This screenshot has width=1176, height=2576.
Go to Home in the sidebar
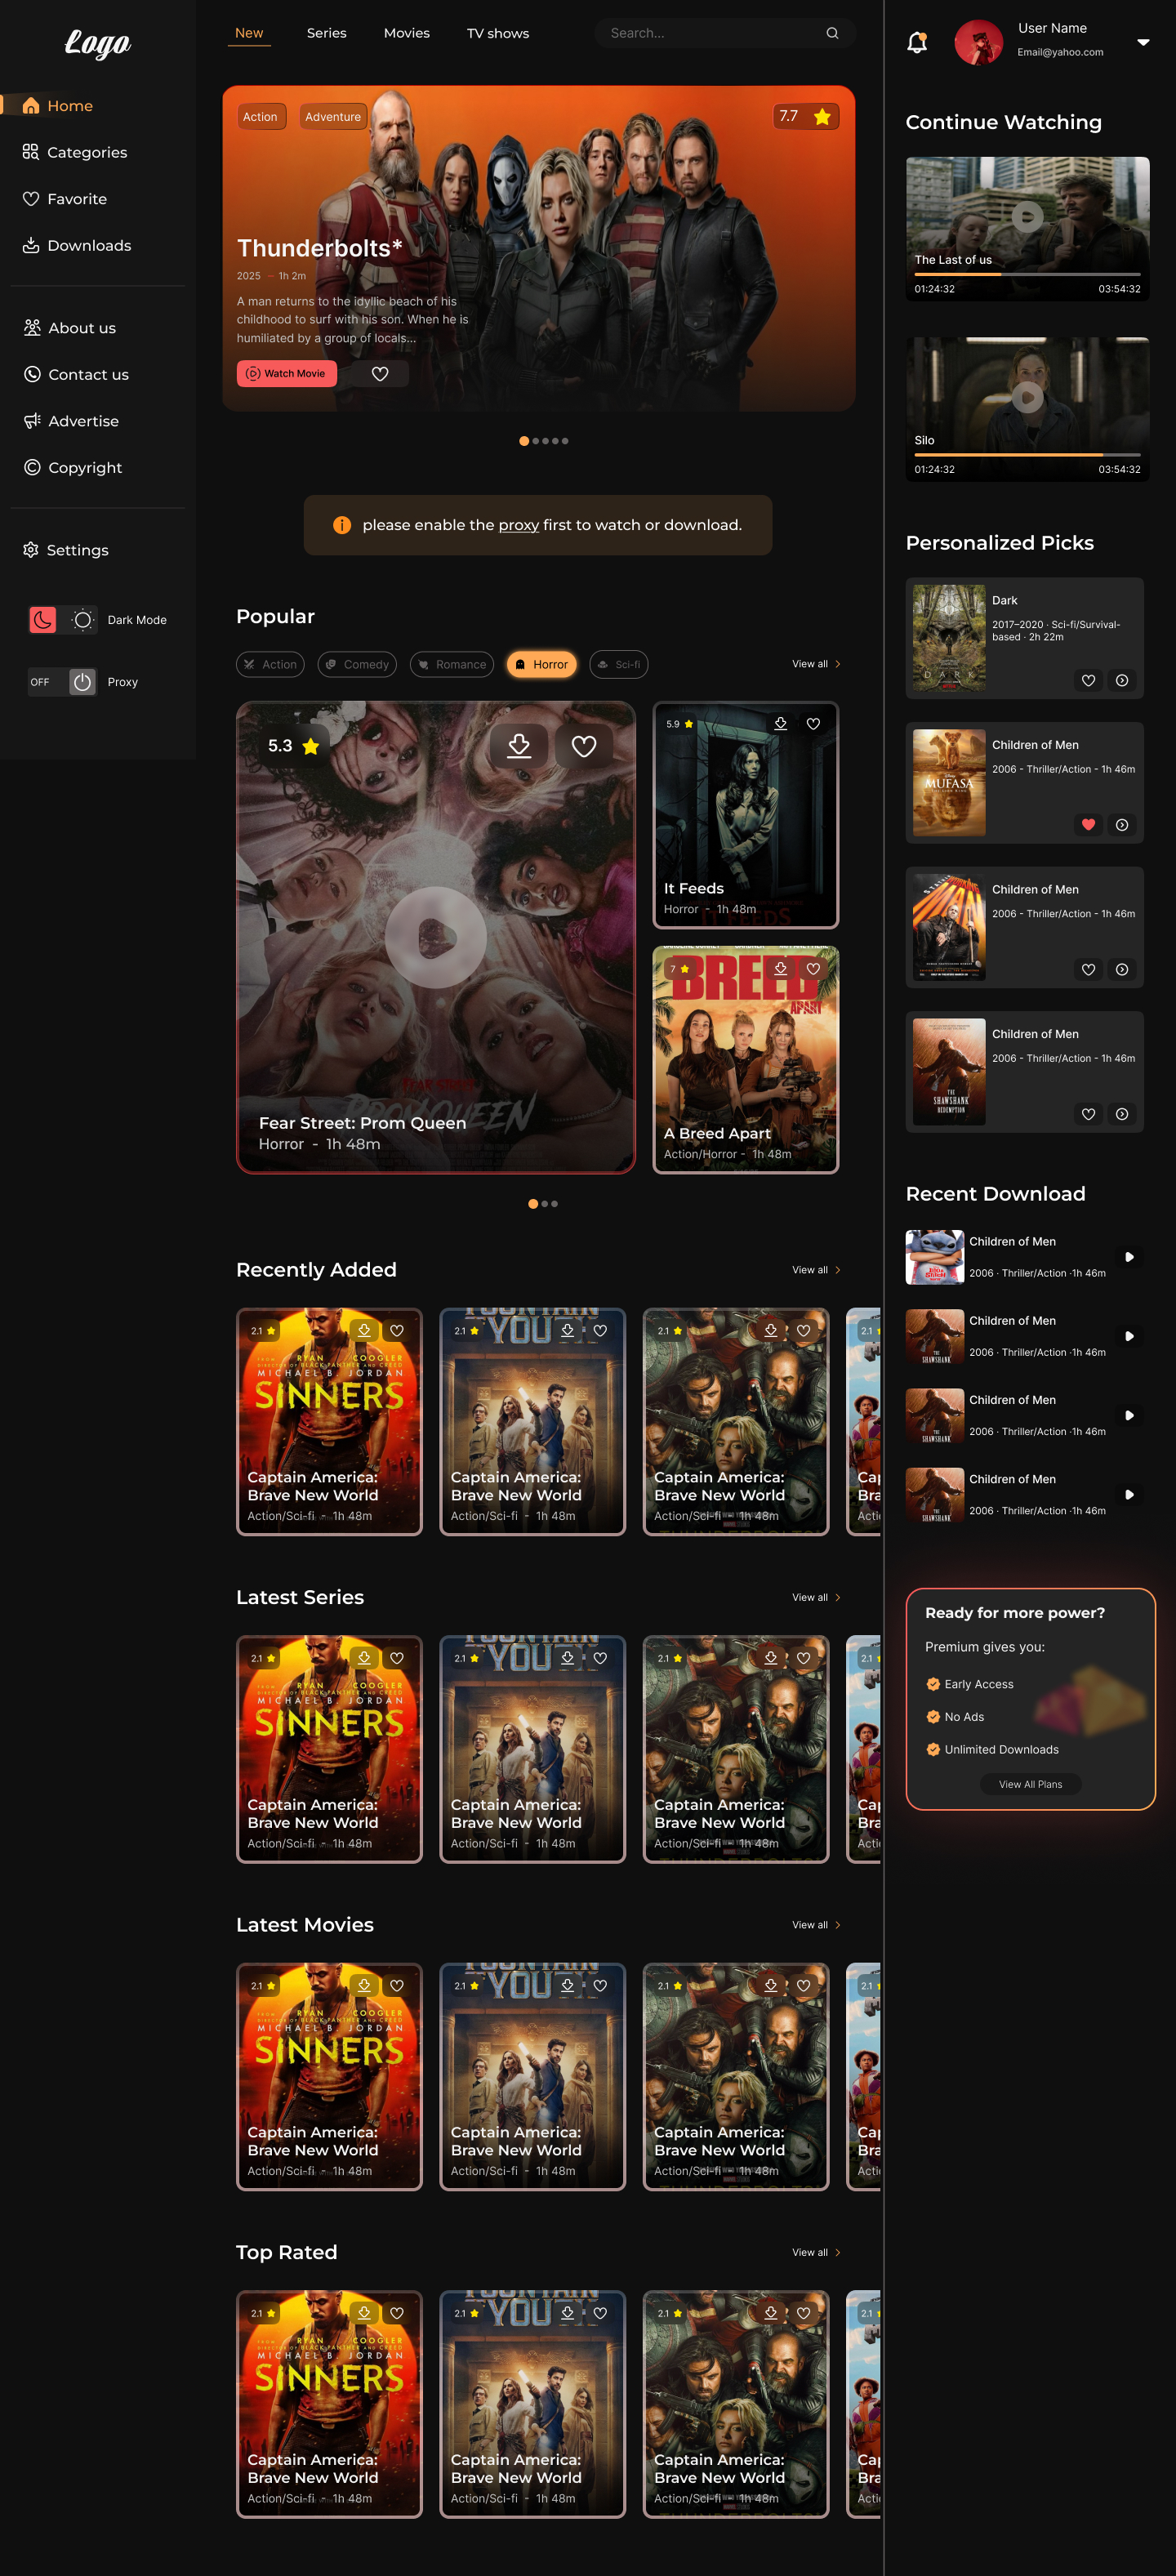pos(58,106)
